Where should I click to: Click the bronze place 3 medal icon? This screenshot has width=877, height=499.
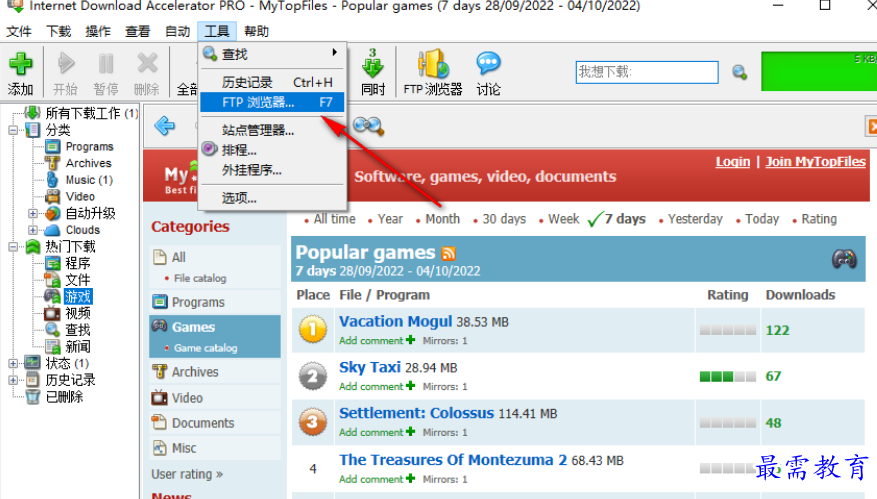[x=313, y=422]
